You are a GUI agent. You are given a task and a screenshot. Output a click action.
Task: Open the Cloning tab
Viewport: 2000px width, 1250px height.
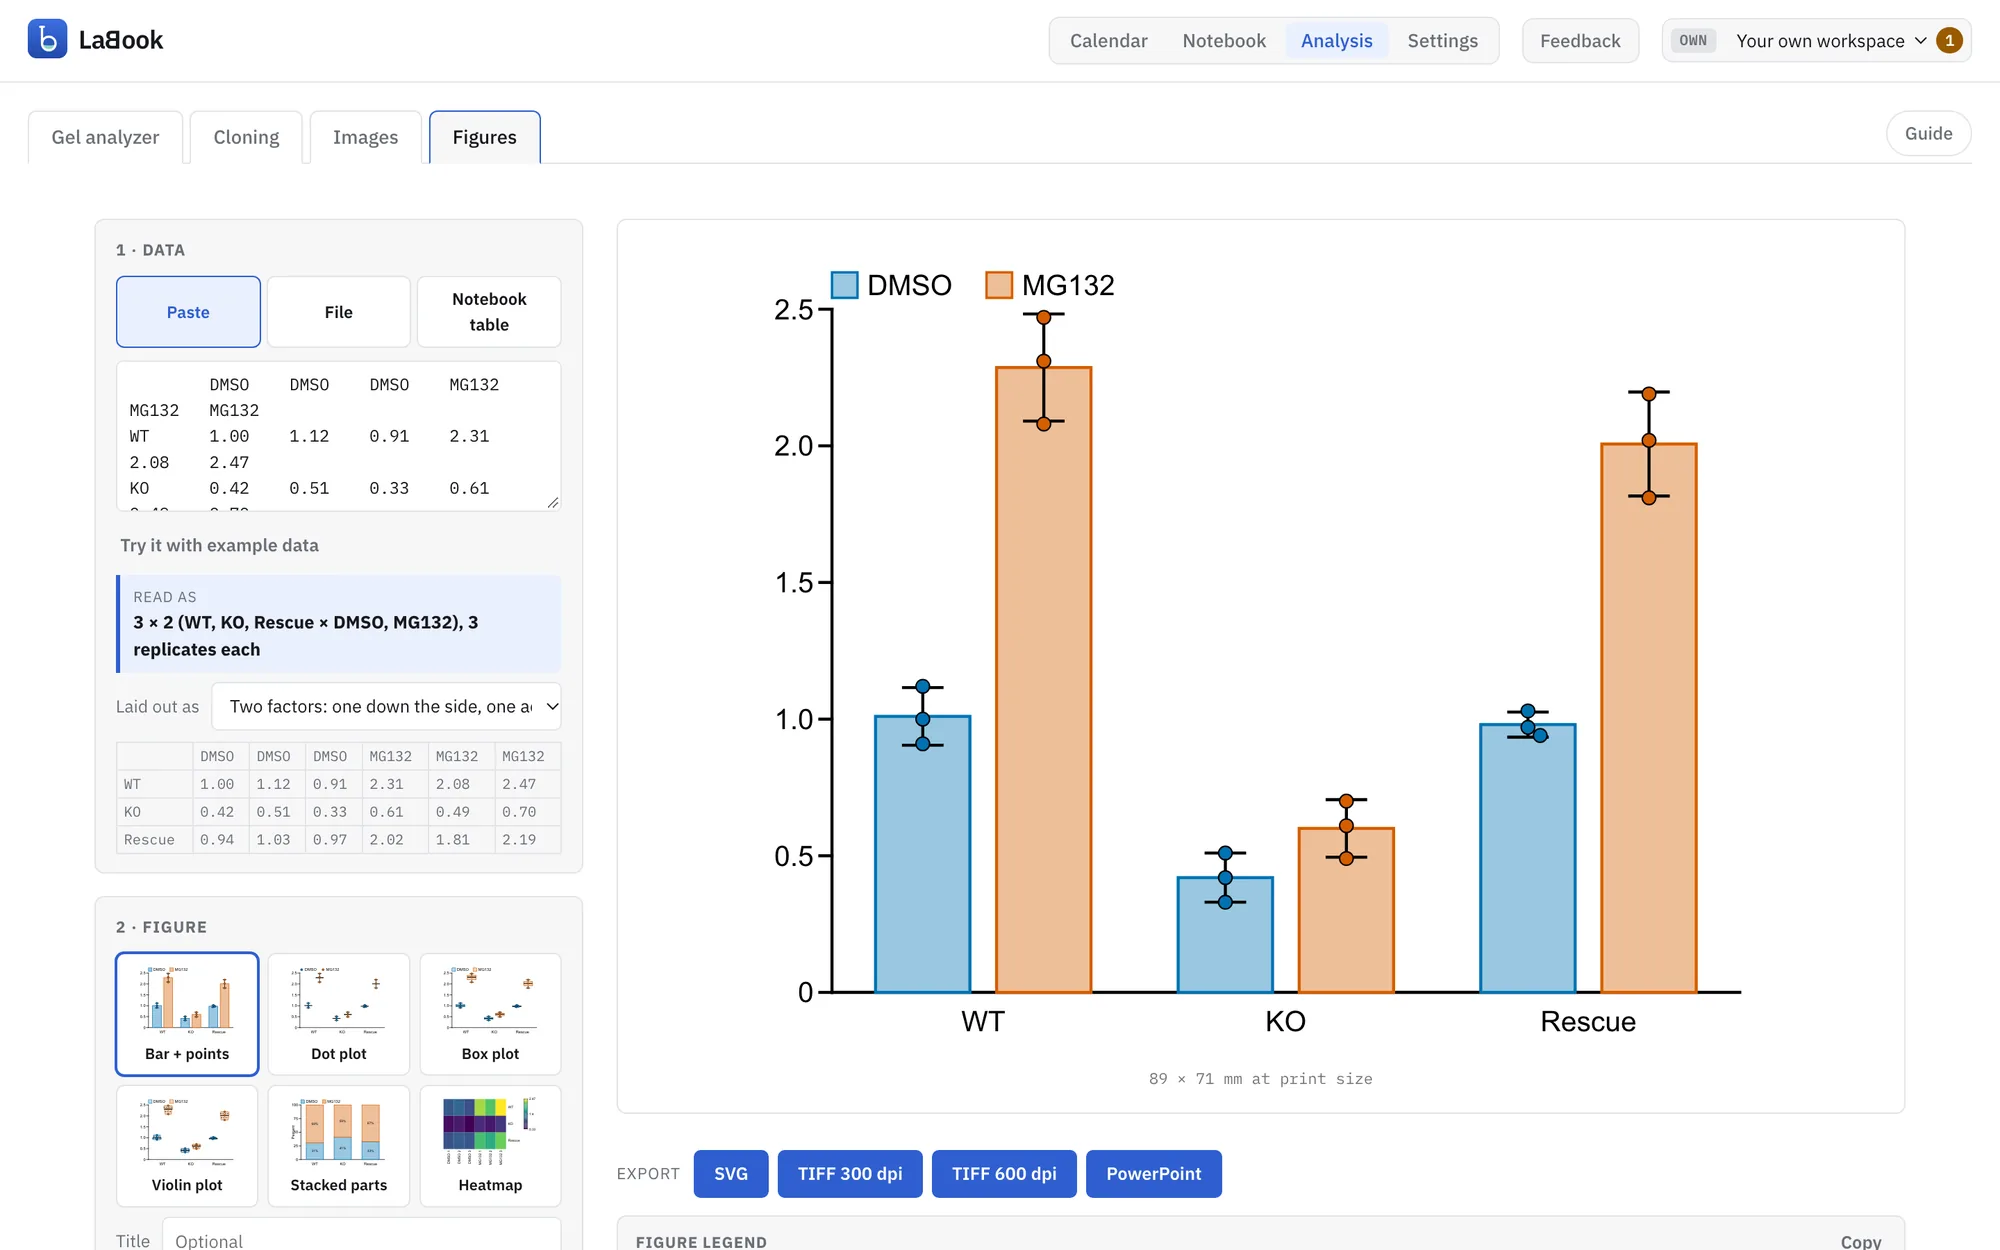(246, 137)
